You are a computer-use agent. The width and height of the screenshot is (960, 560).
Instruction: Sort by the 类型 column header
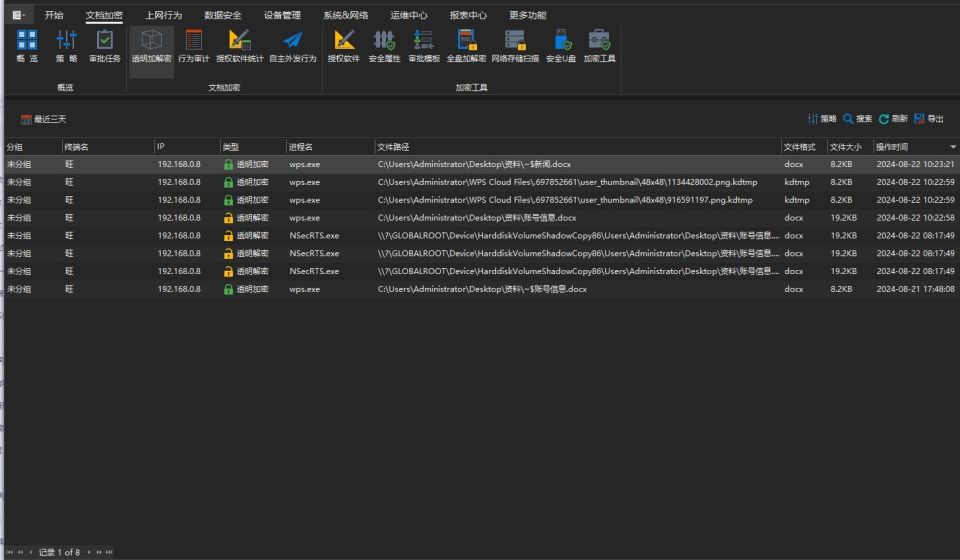coord(253,147)
